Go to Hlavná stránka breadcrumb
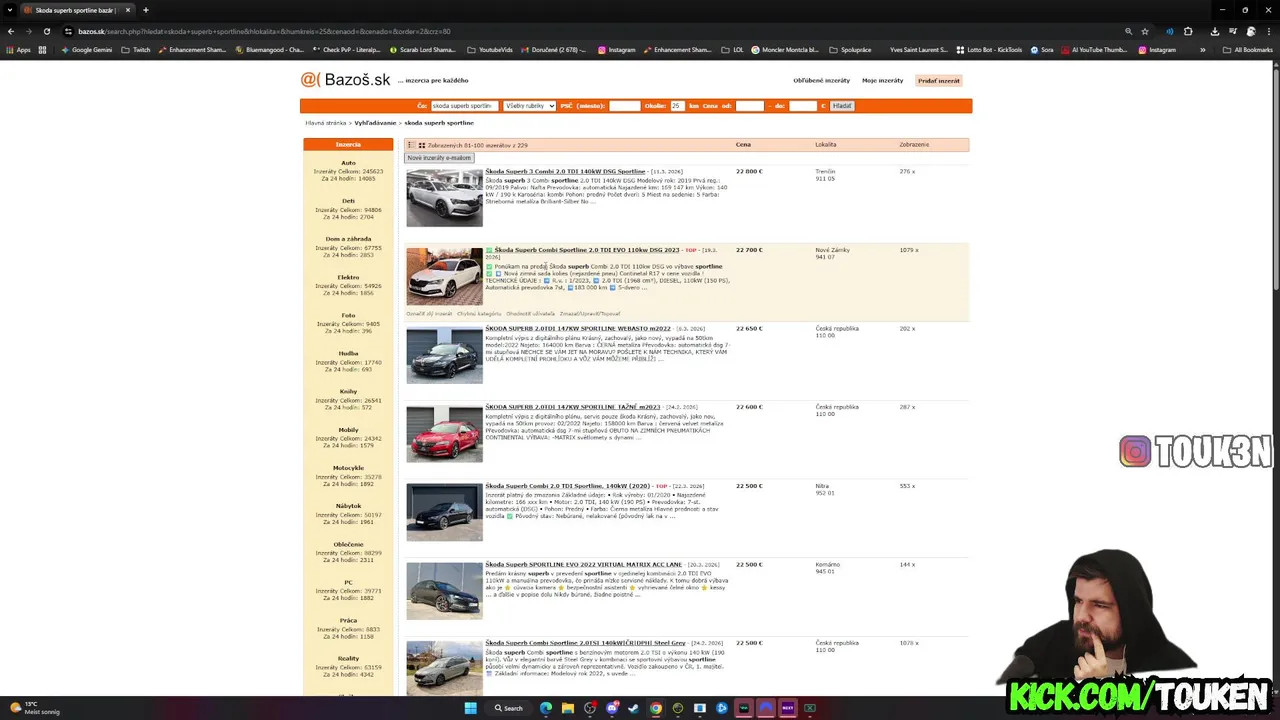The image size is (1280, 720). click(x=325, y=123)
